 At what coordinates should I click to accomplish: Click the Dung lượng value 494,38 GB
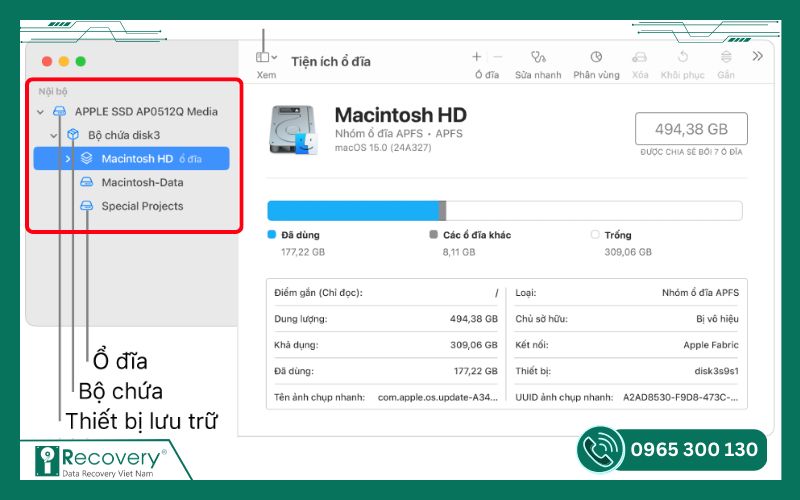point(474,319)
